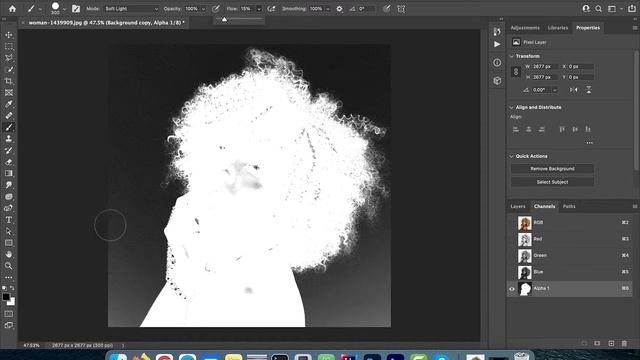
Task: Select the Spot Healing Brush tool
Action: coord(9,116)
